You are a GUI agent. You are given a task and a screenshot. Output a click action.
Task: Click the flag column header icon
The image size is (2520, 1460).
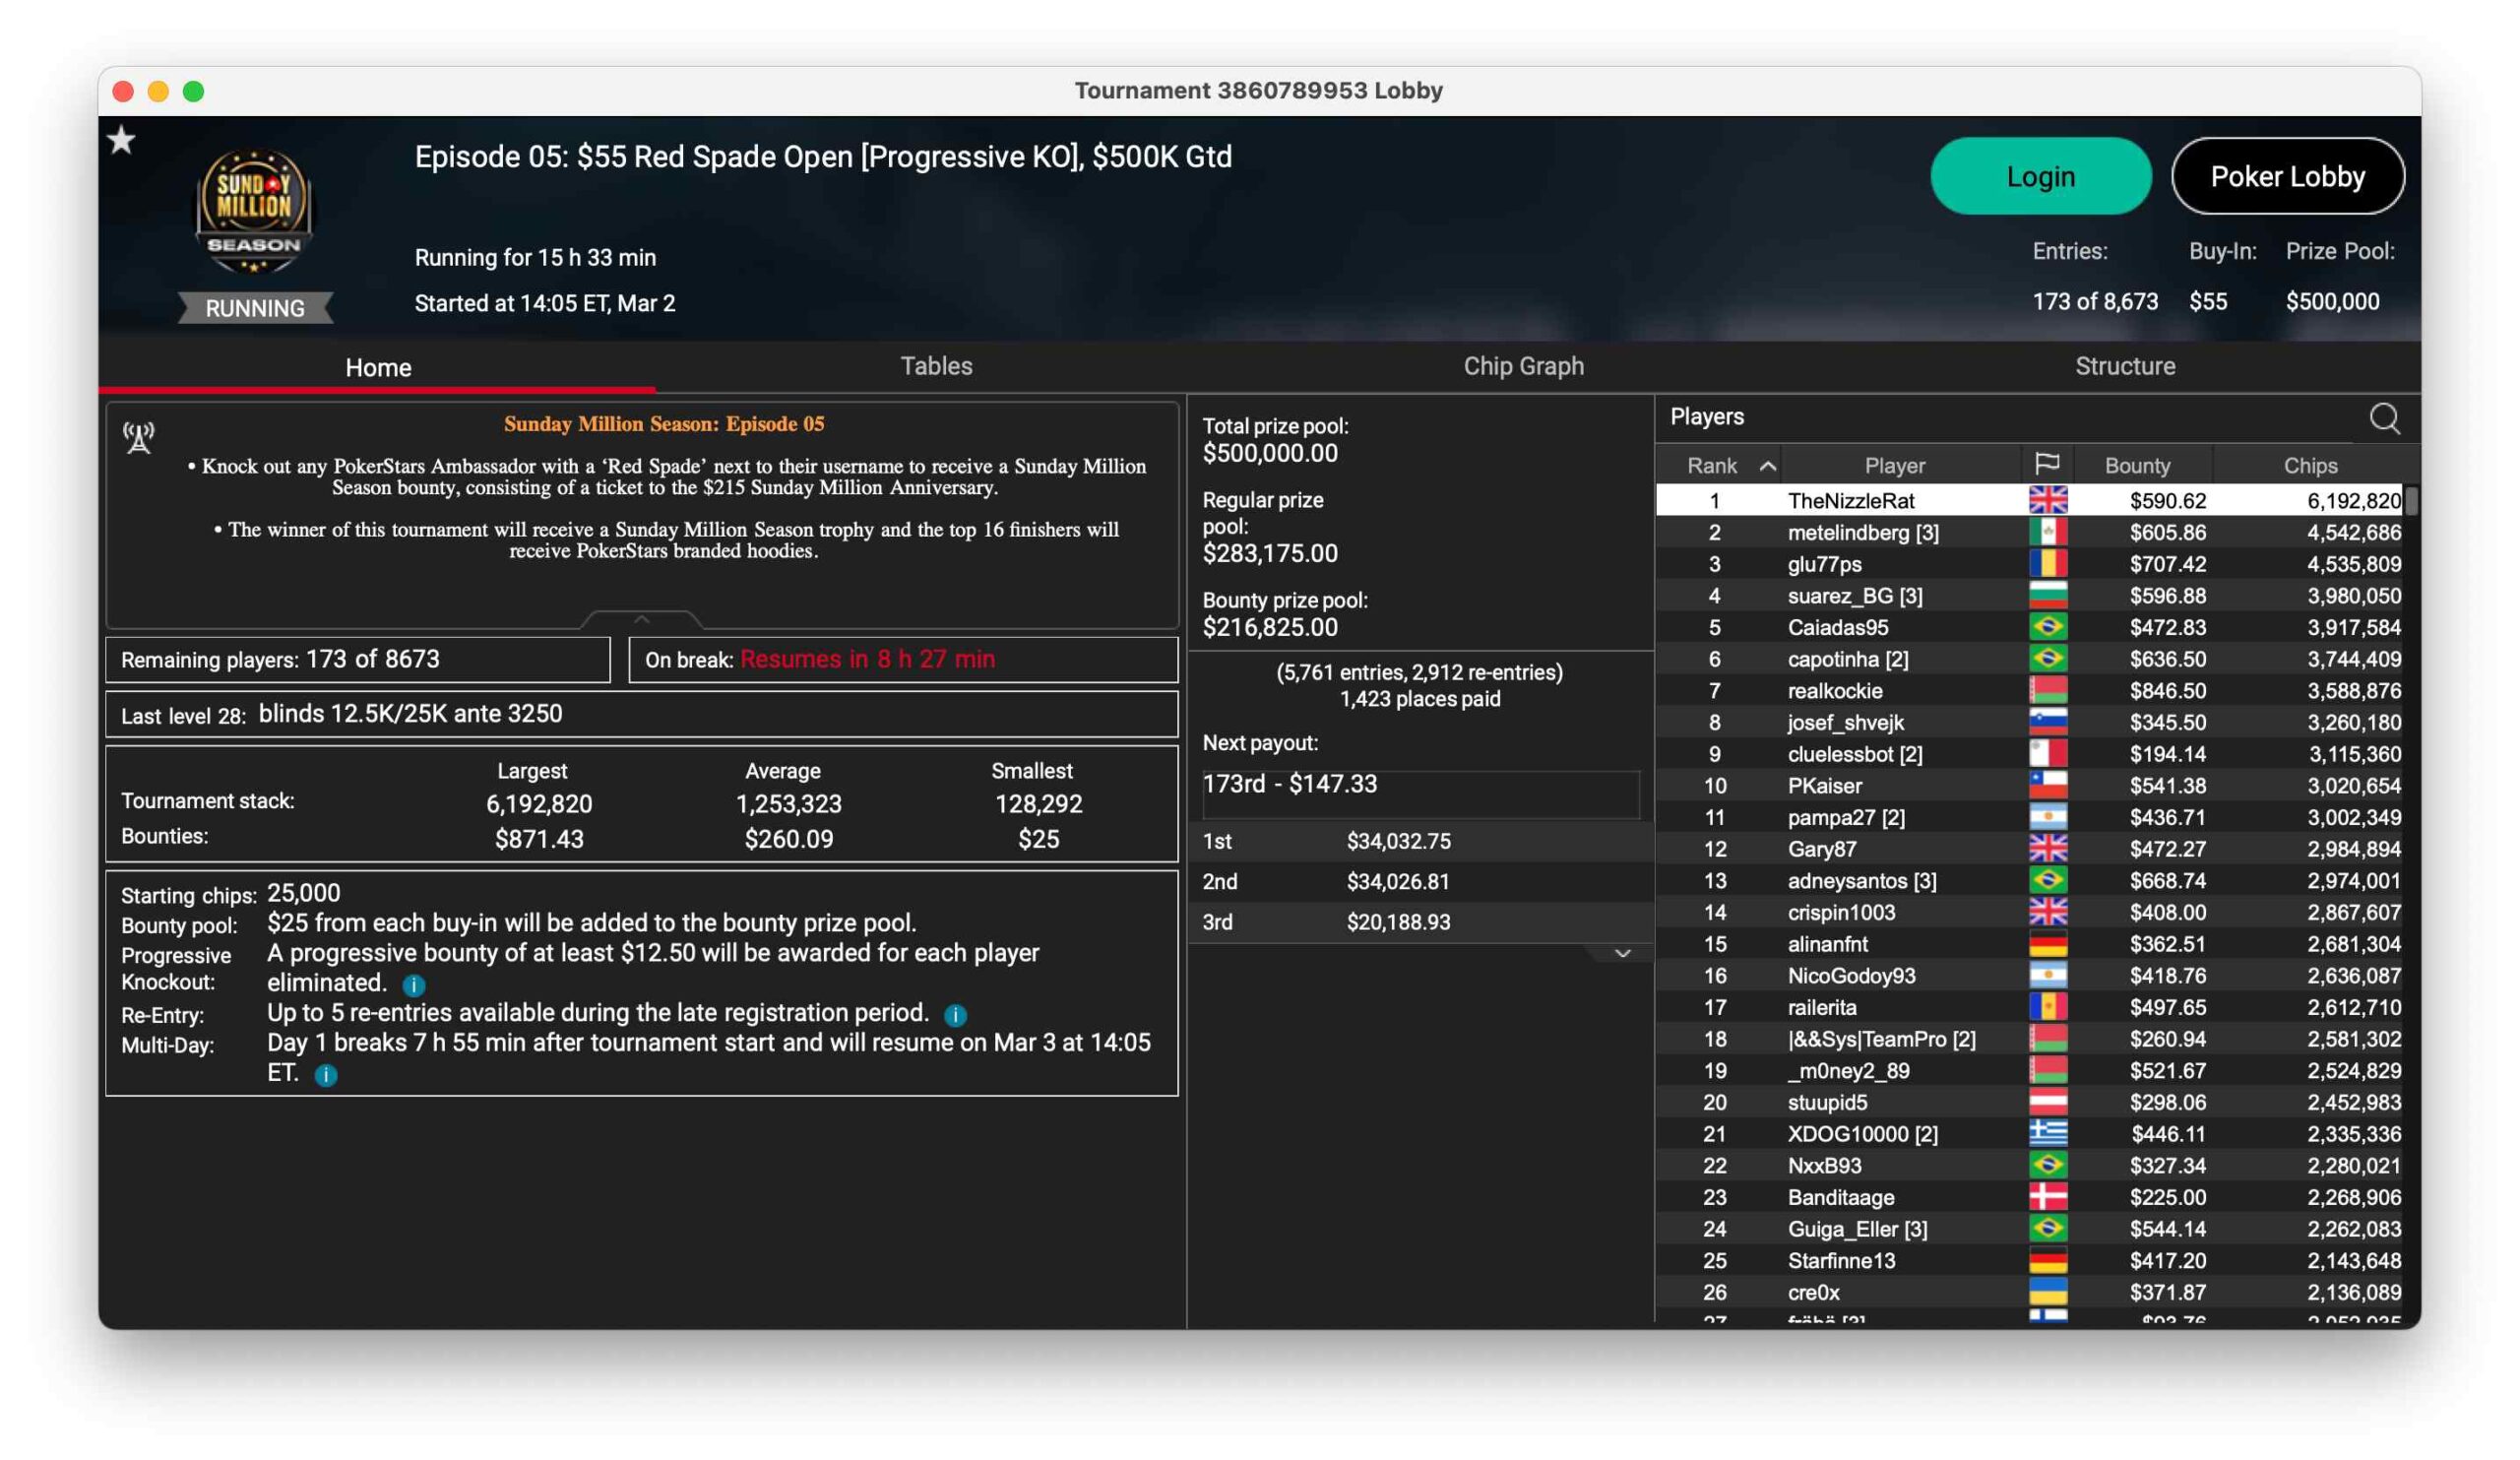2047,464
